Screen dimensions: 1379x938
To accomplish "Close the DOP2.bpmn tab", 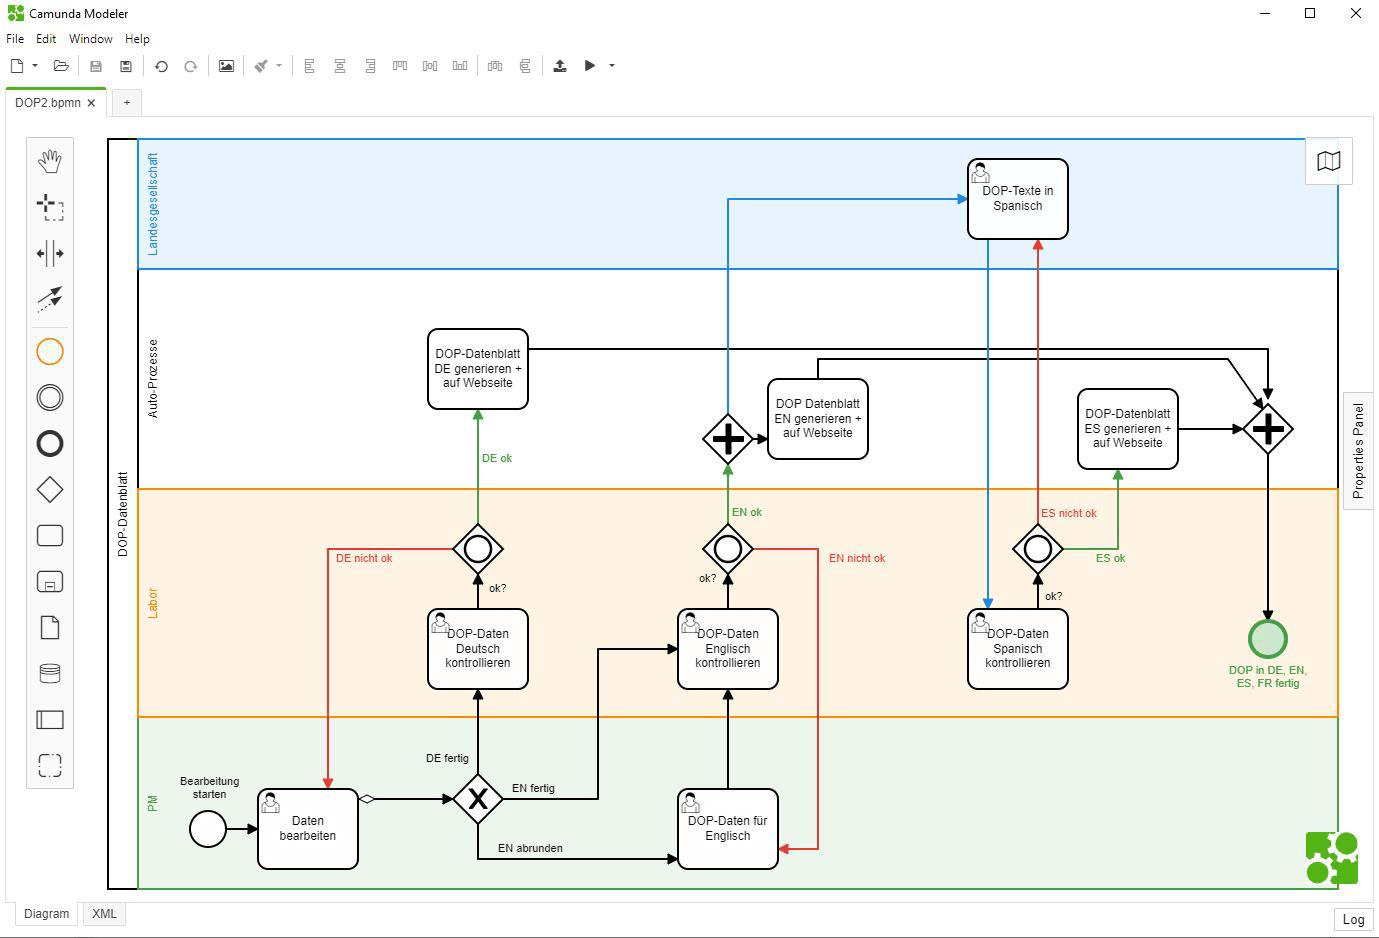I will pos(92,103).
